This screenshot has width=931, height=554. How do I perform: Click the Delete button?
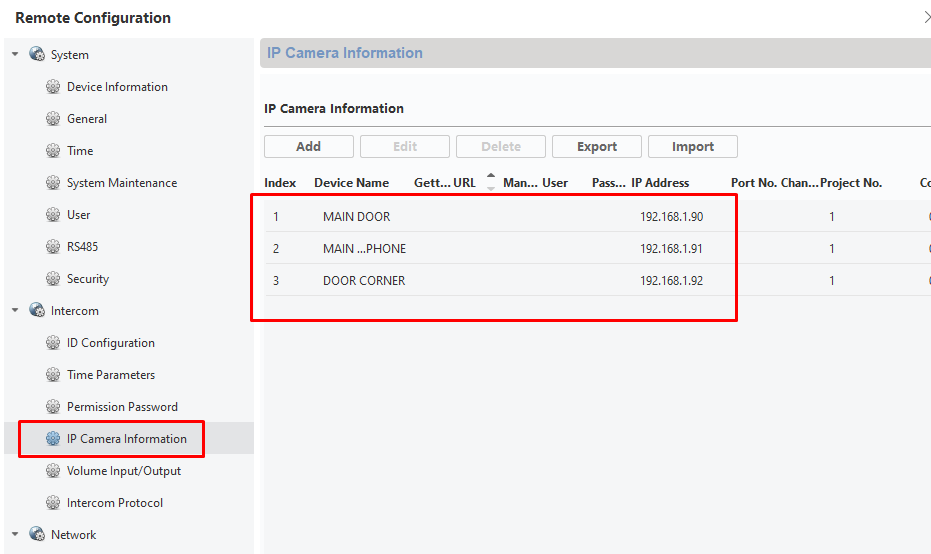tap(501, 147)
